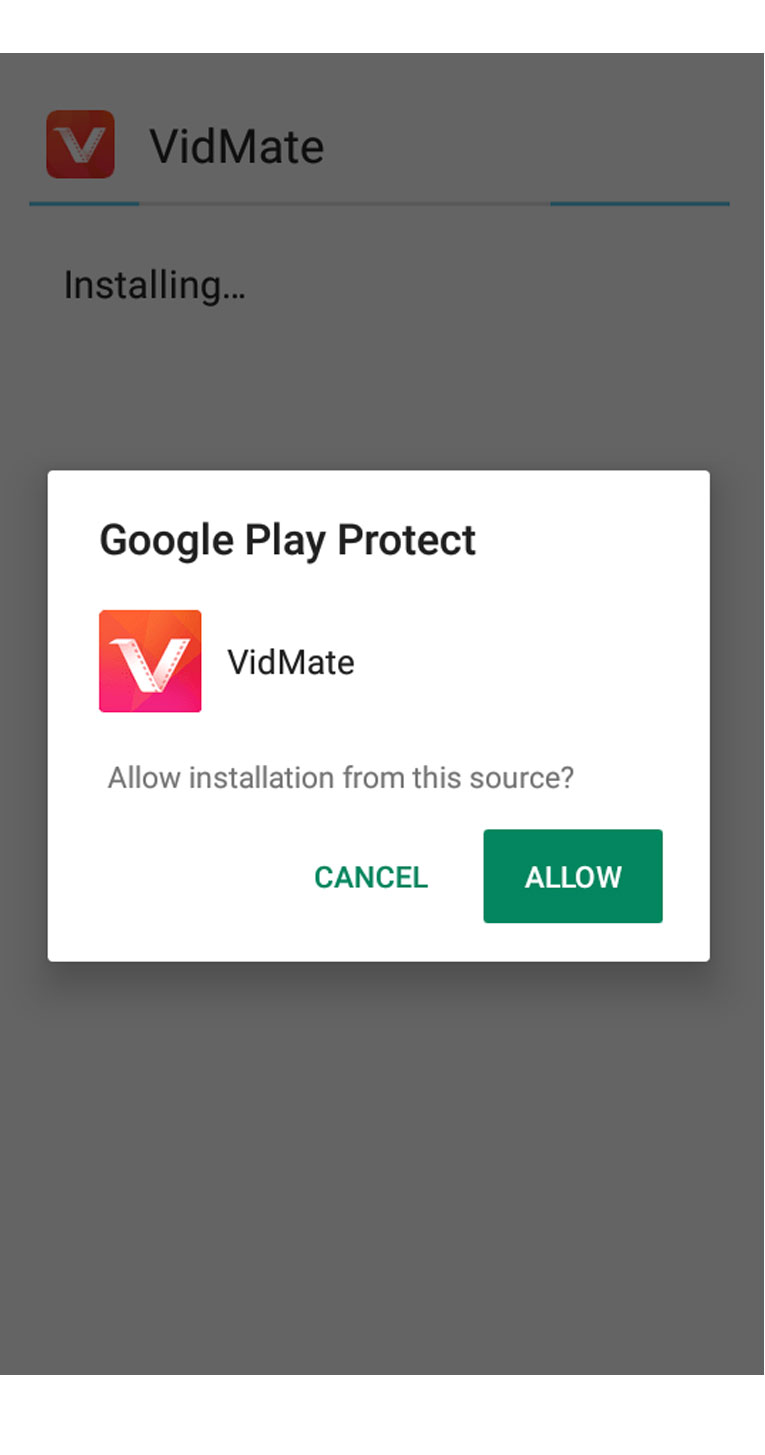Dismiss the prompt with CANCEL
The height and width of the screenshot is (1455, 765).
tap(371, 877)
